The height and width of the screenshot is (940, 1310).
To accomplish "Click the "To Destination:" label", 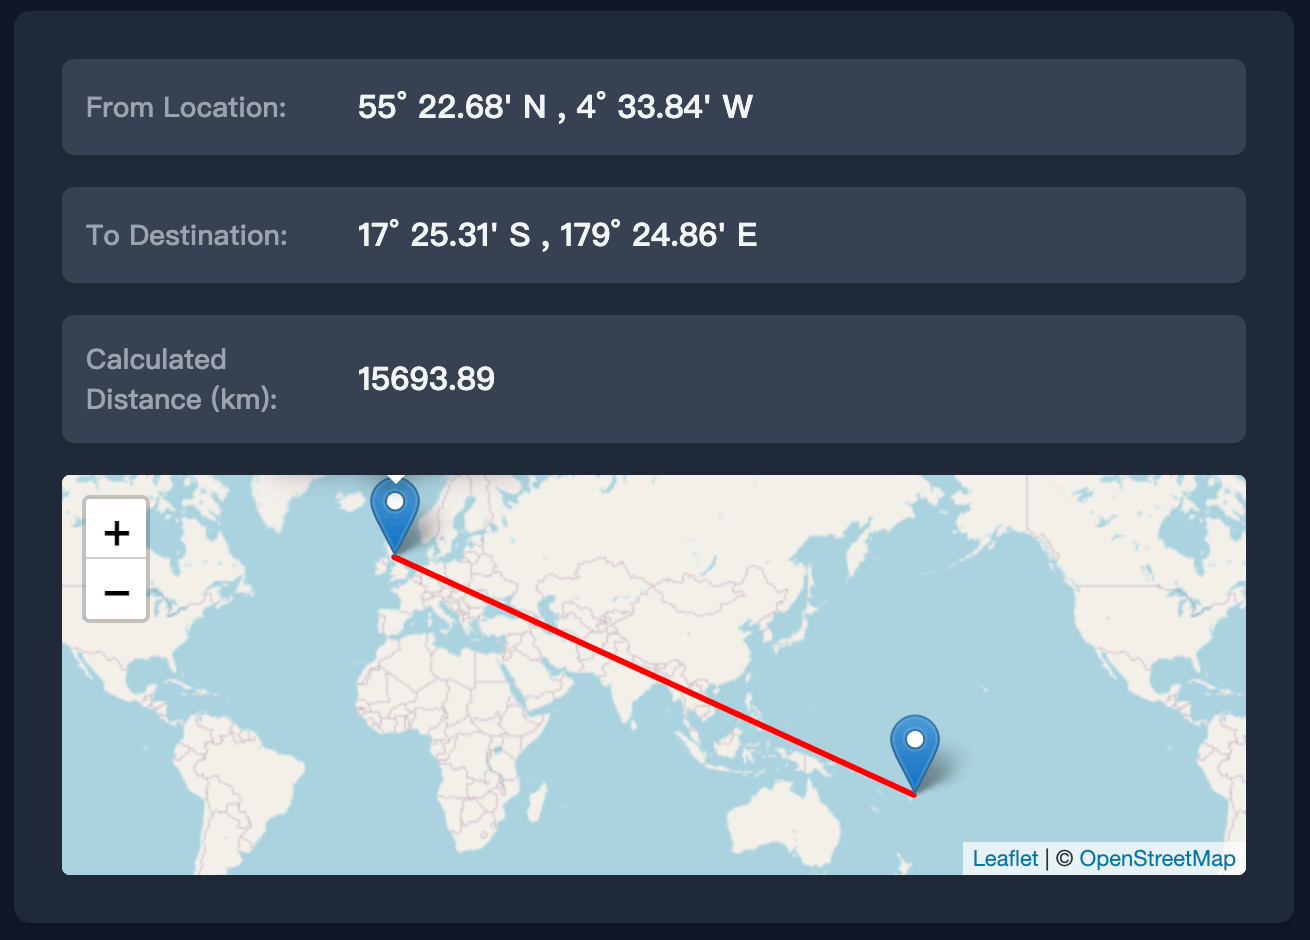I will [187, 235].
